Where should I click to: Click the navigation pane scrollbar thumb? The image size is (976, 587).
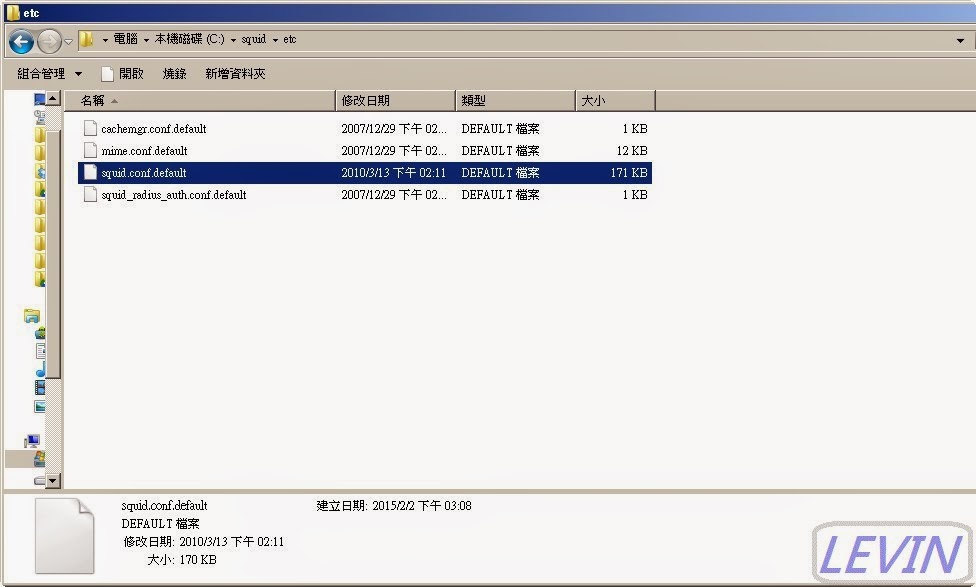click(x=53, y=253)
